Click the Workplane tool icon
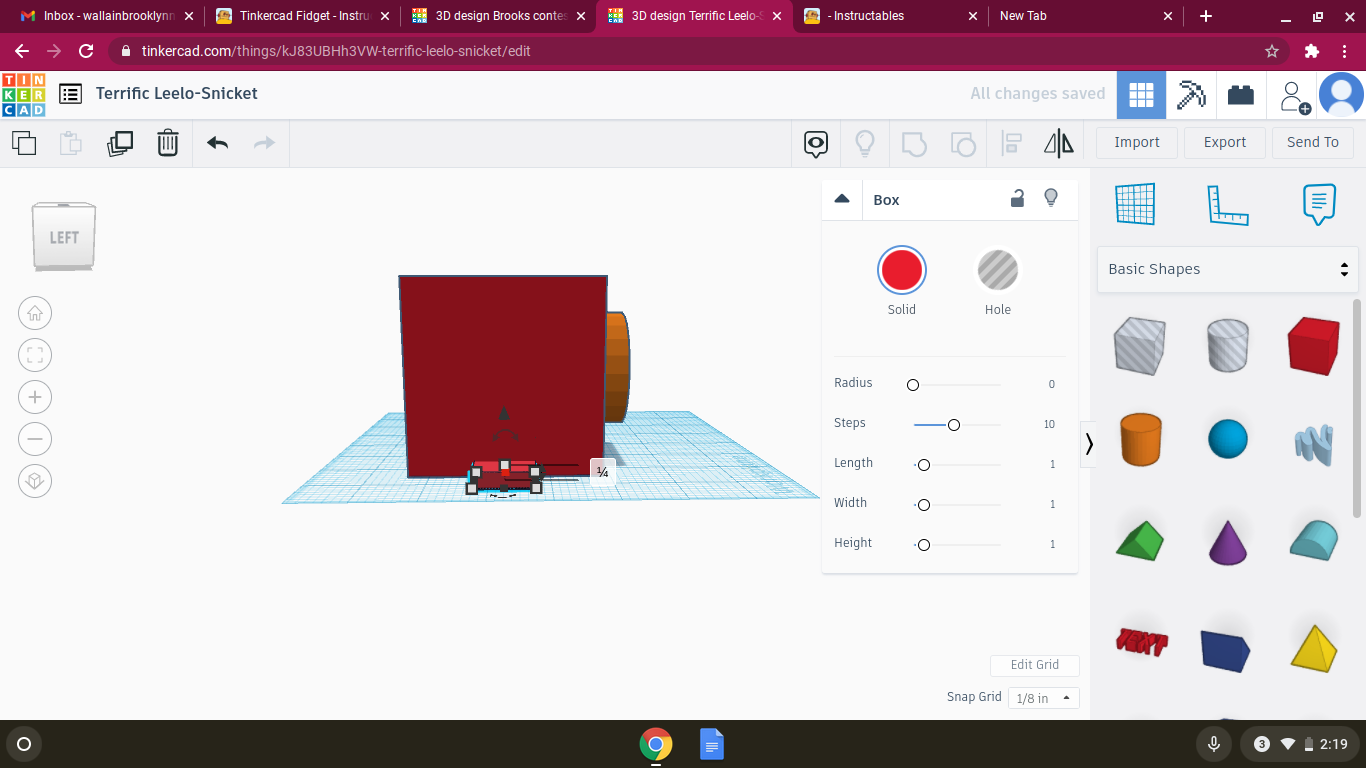The image size is (1366, 768). [1135, 204]
